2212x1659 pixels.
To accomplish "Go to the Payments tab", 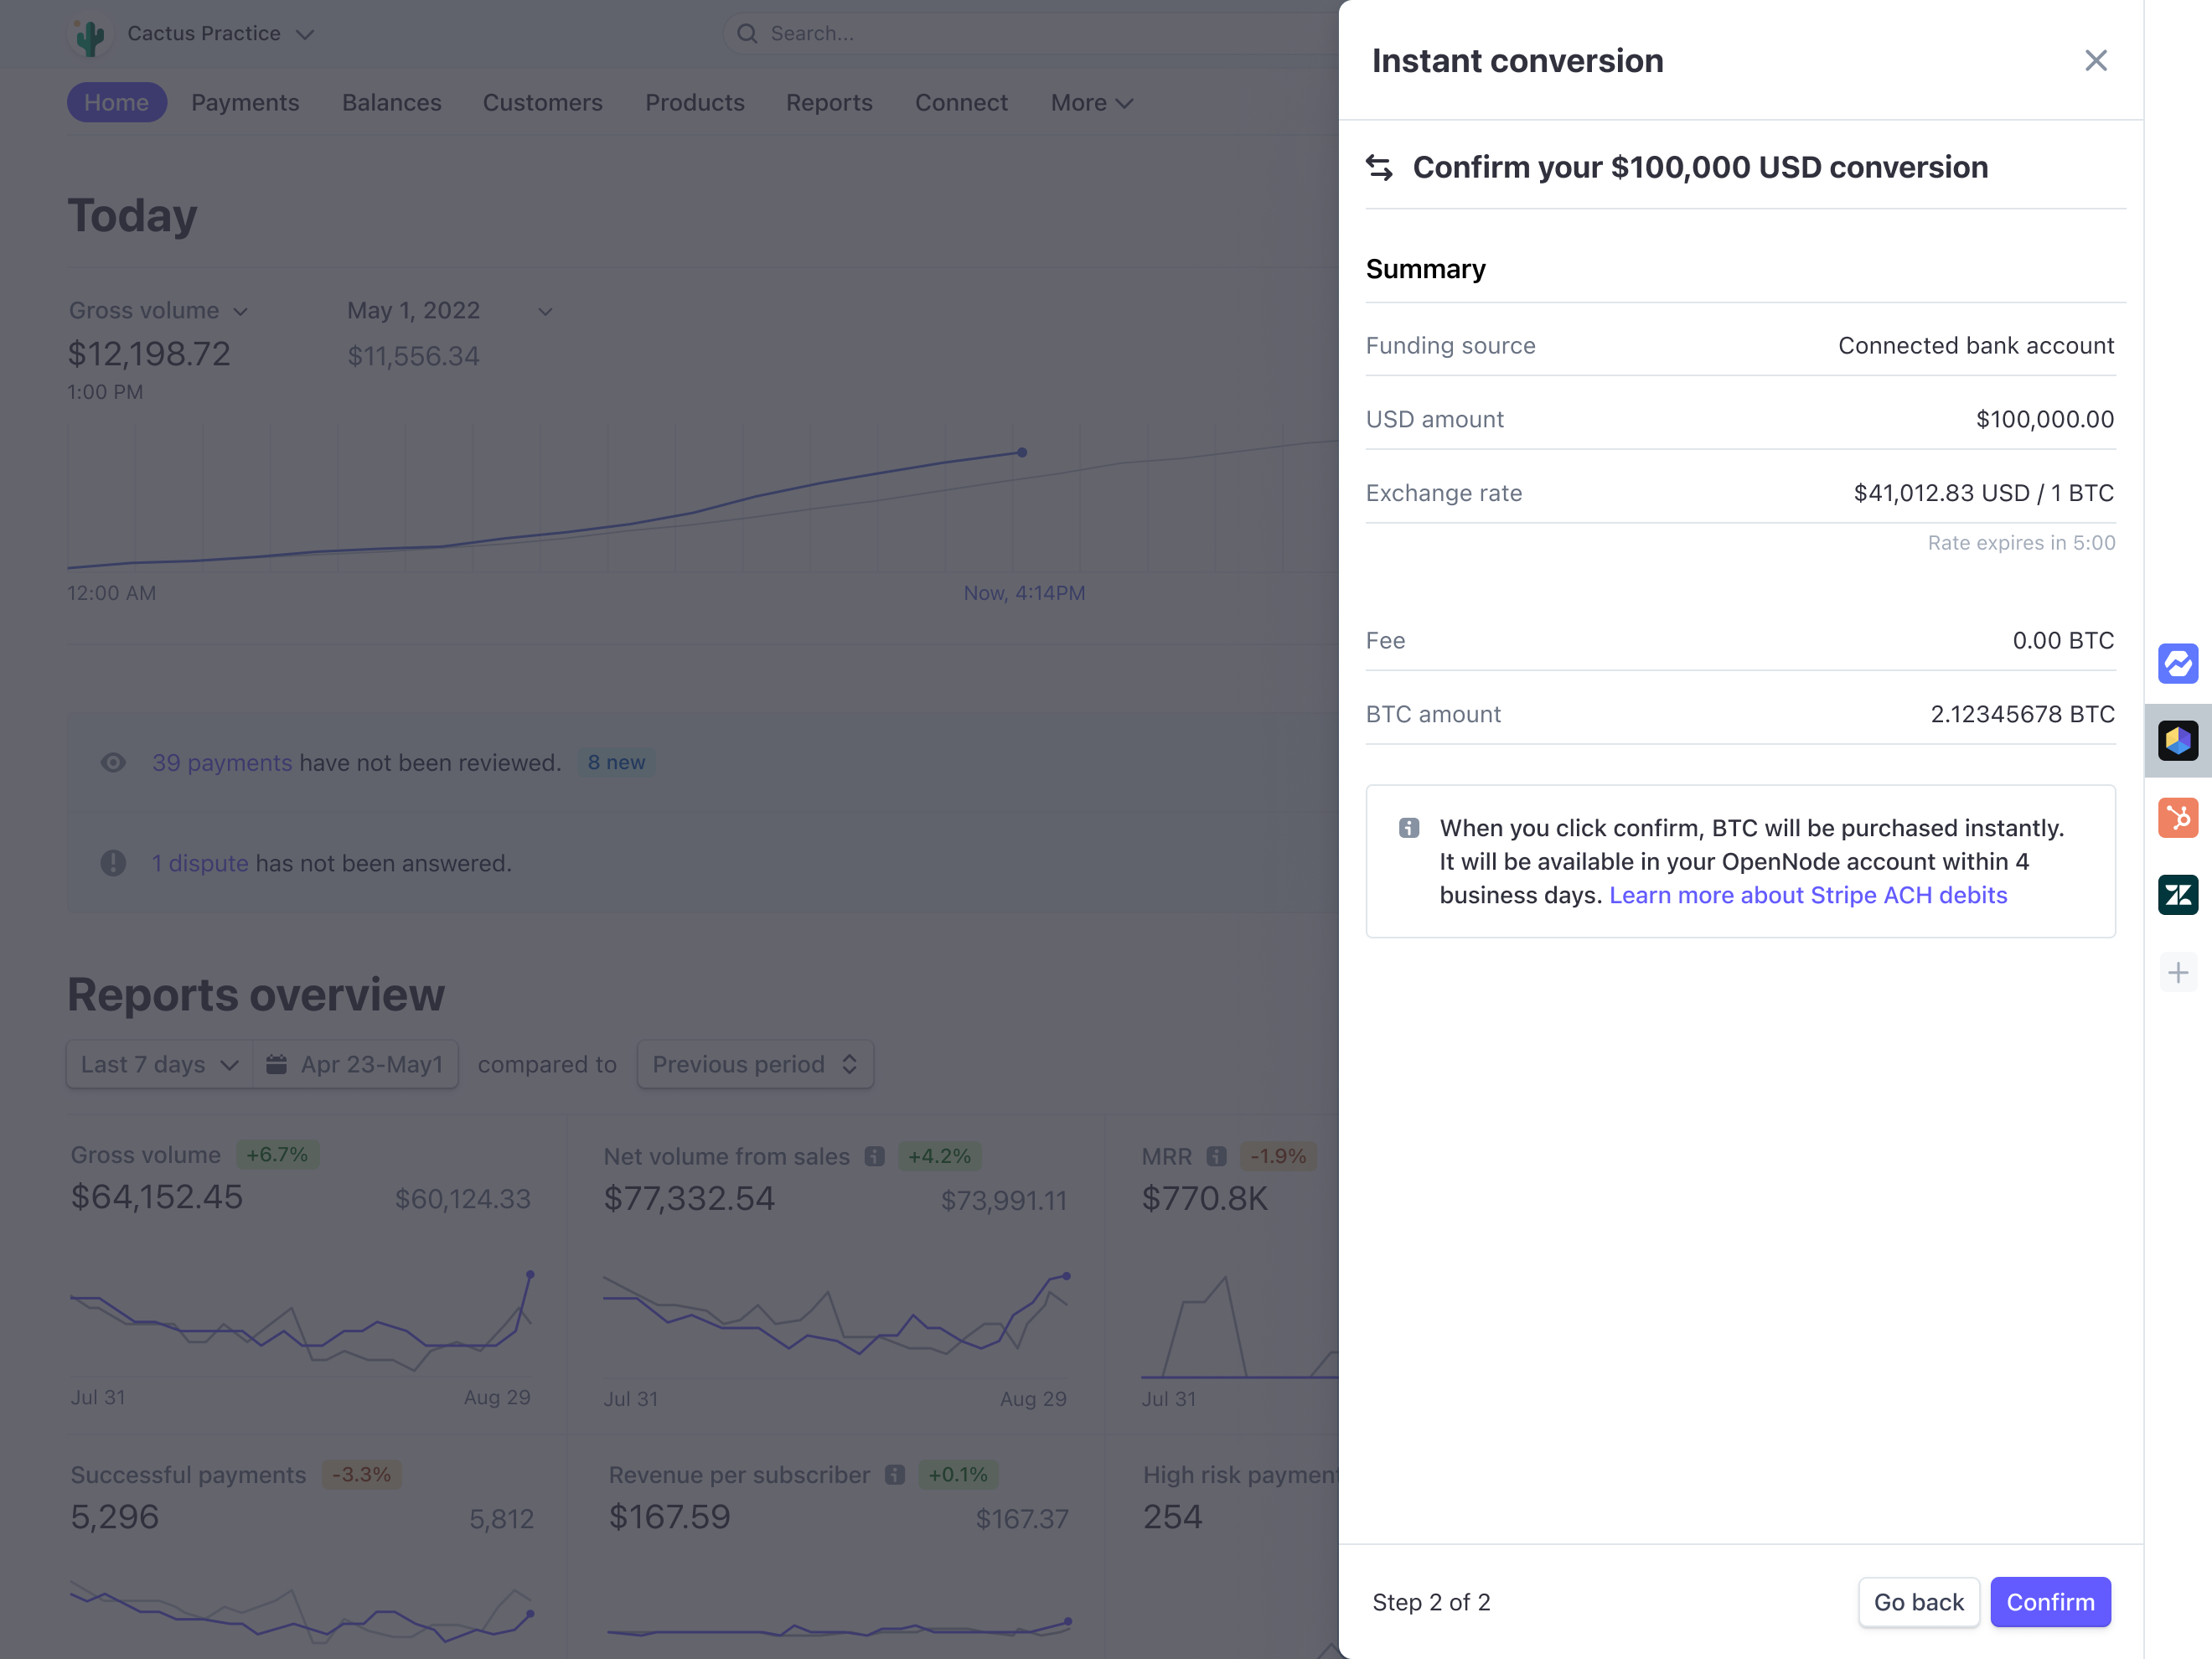I will tap(245, 103).
